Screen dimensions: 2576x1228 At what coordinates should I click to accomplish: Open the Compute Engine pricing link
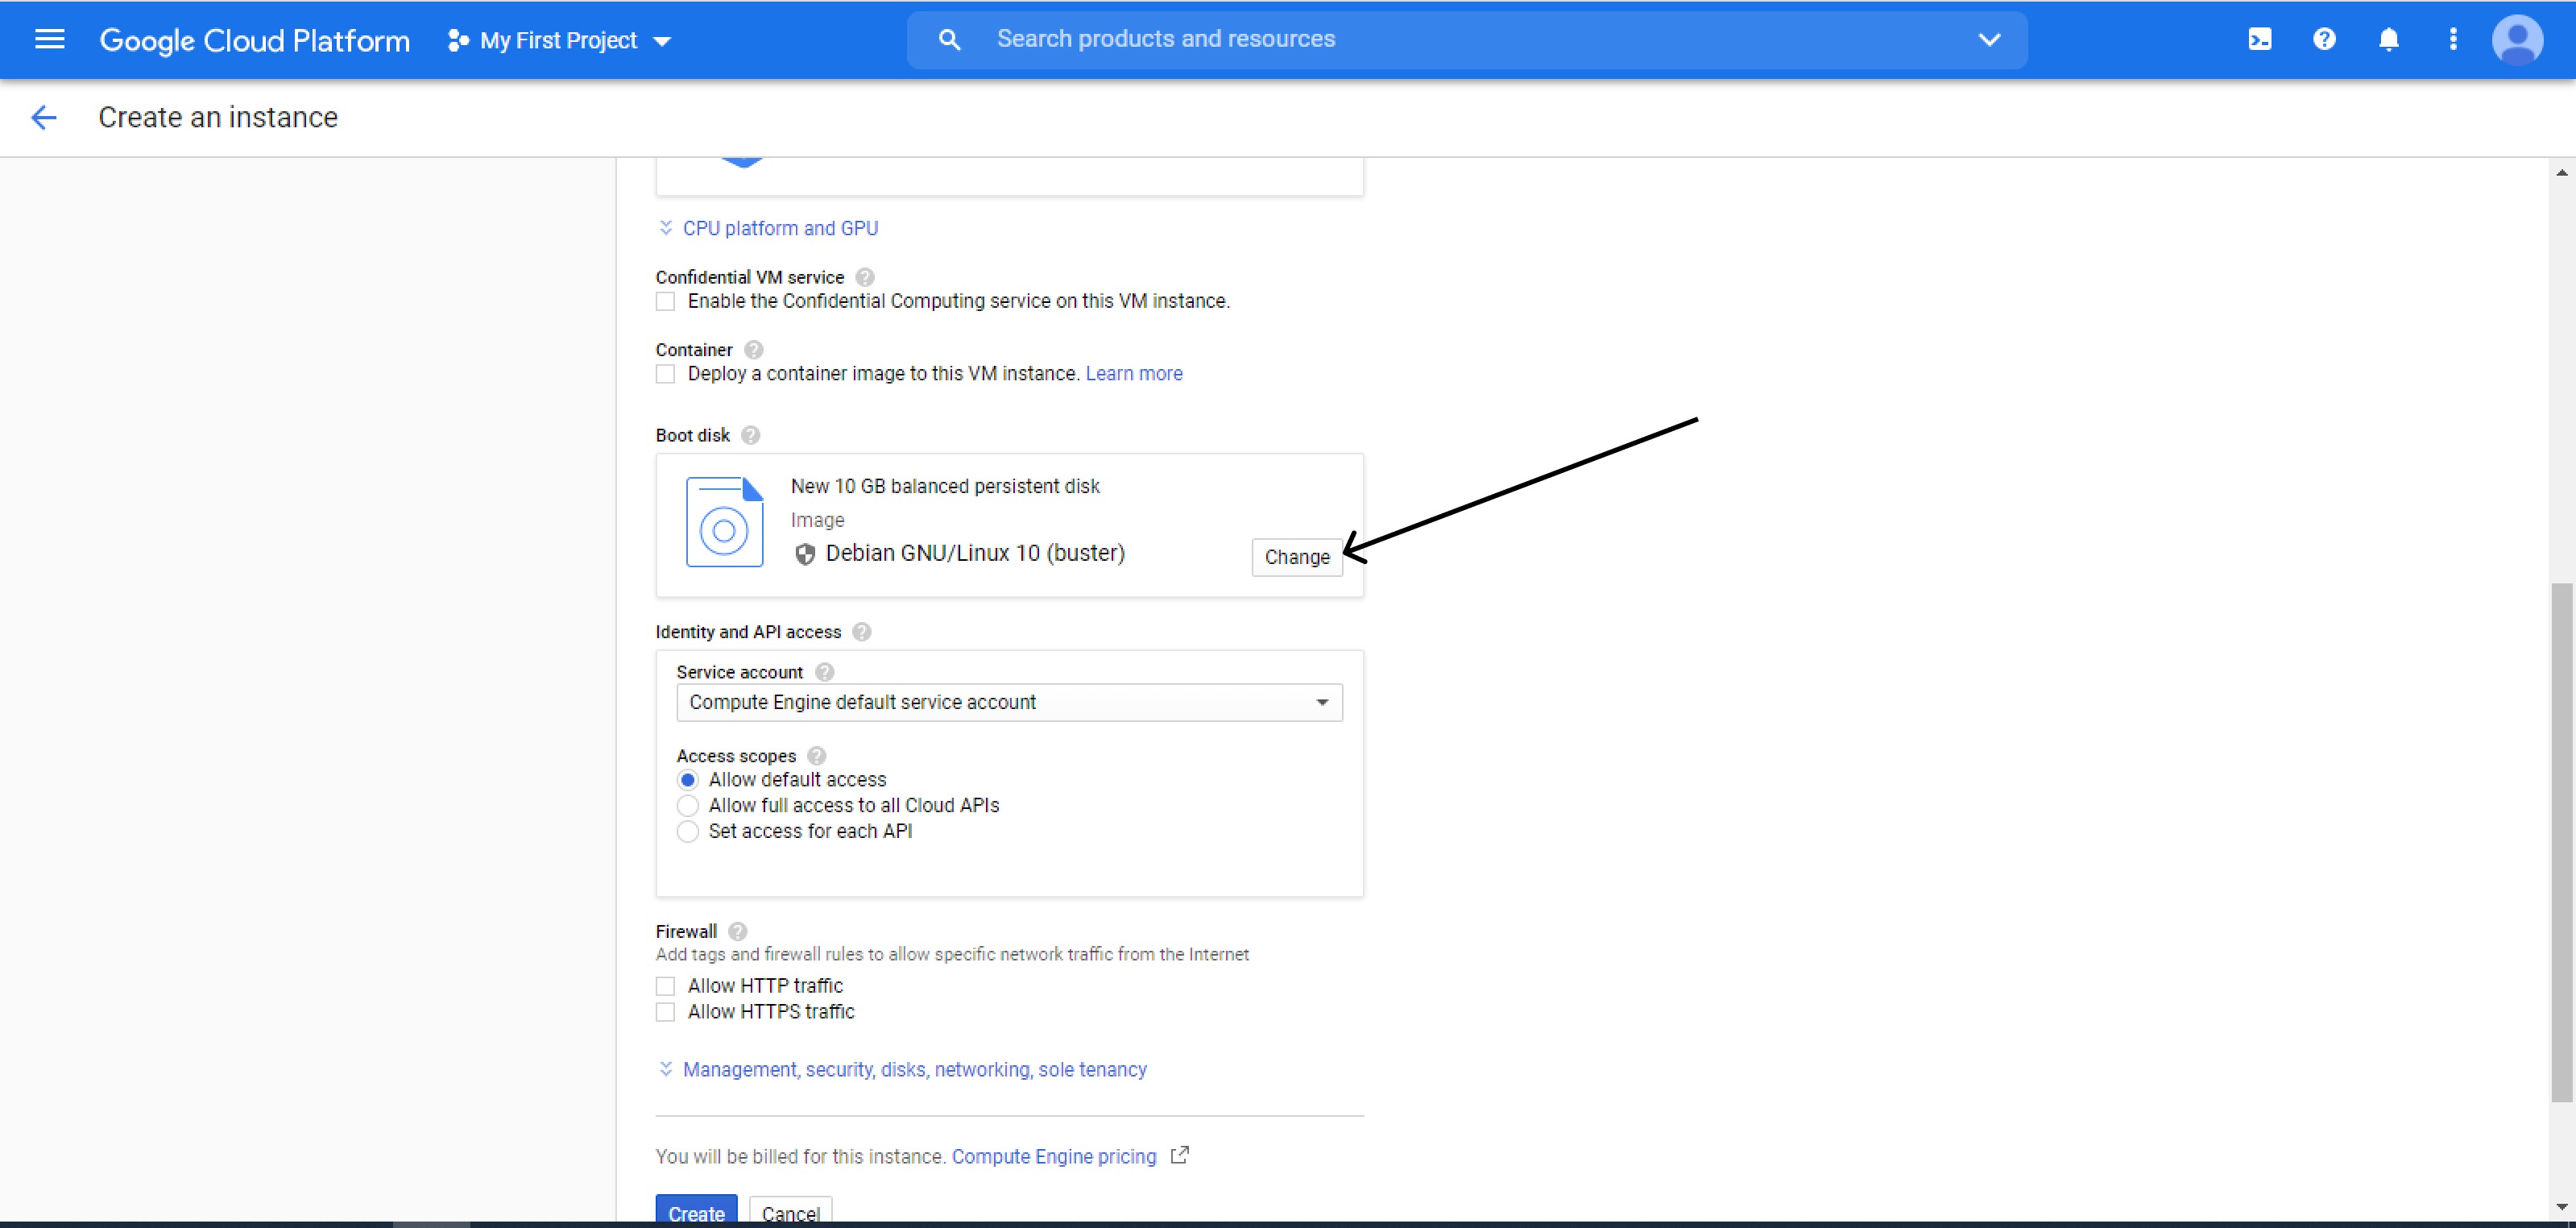coord(1054,1157)
